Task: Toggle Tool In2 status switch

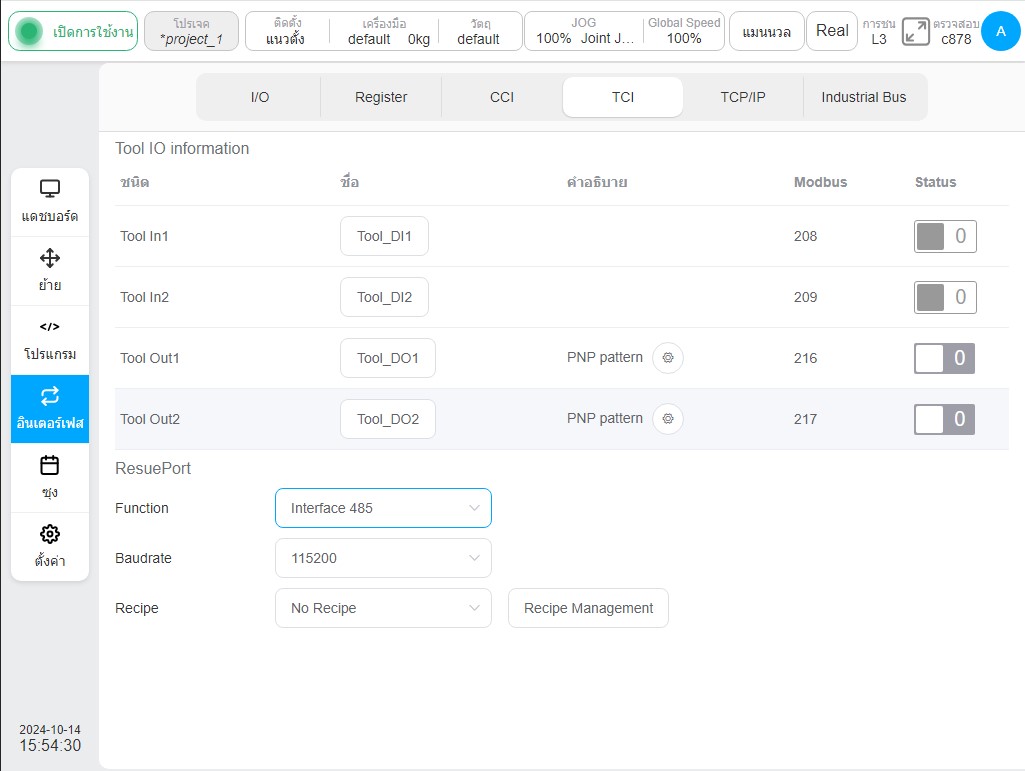Action: click(x=945, y=297)
